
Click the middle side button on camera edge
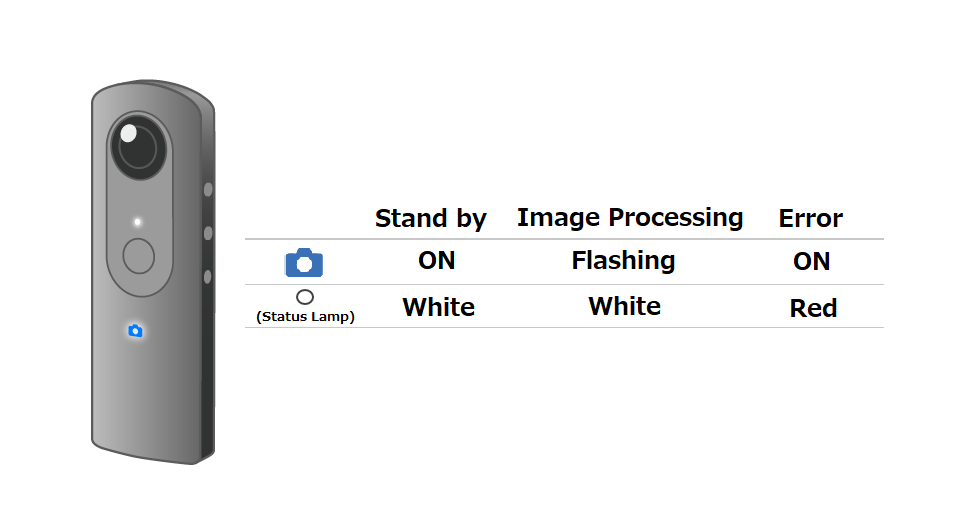[x=208, y=233]
